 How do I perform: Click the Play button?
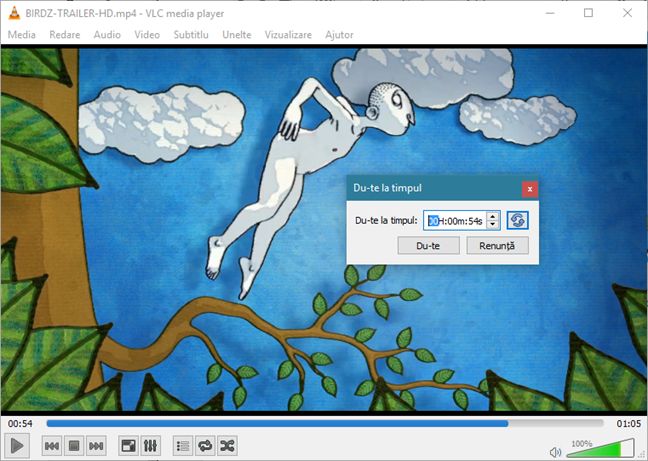(17, 446)
